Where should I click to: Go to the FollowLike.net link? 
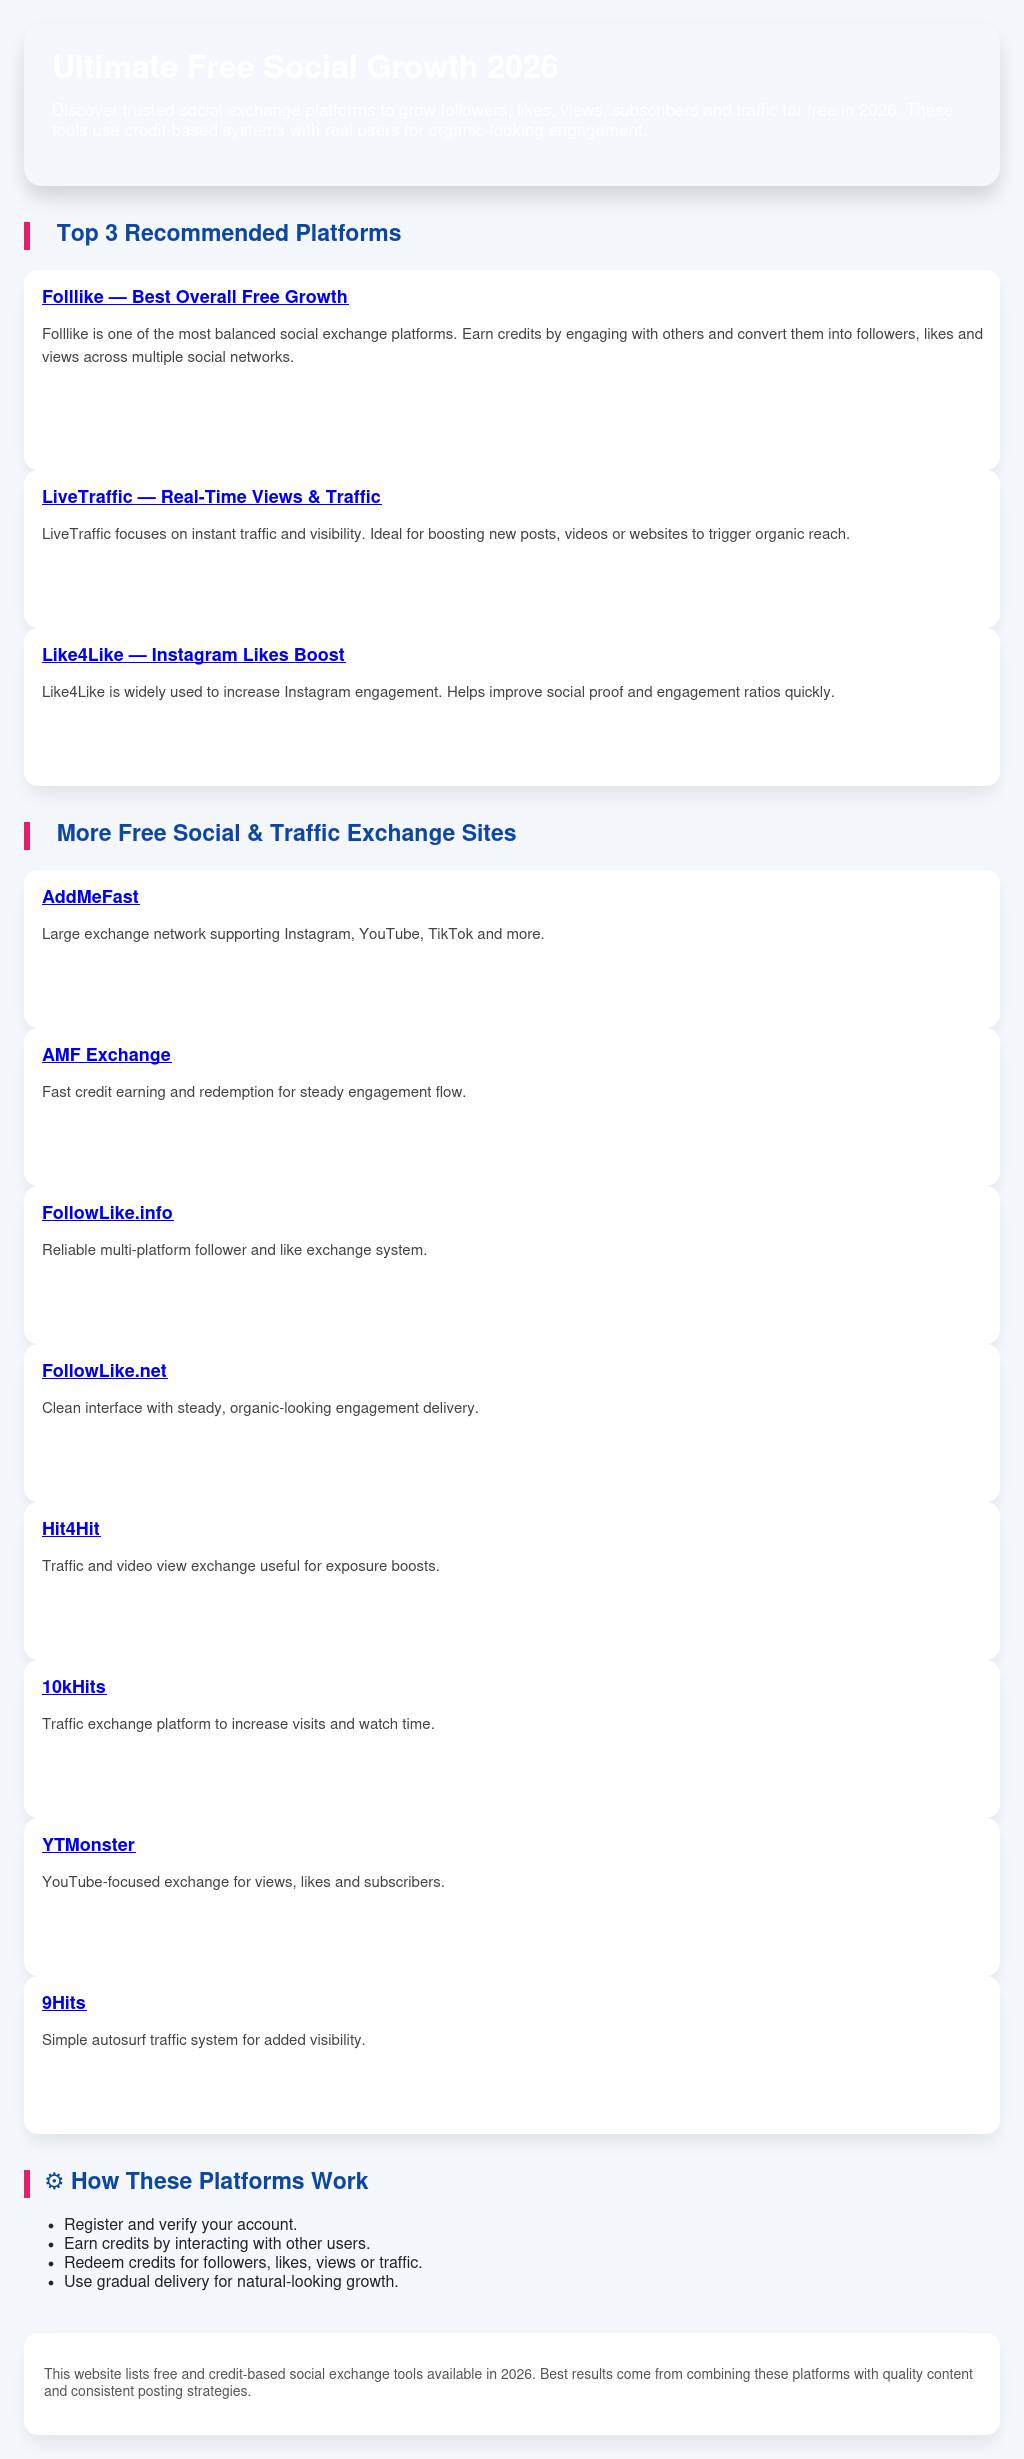[x=104, y=1371]
